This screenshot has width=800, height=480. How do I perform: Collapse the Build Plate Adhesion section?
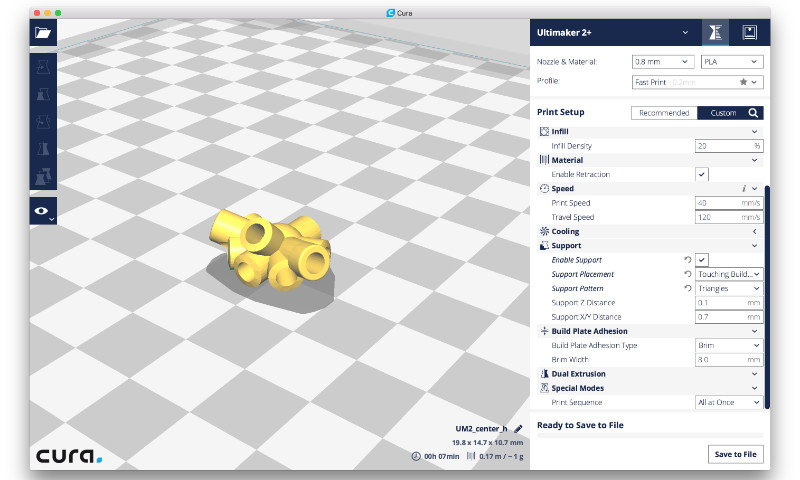tap(755, 331)
